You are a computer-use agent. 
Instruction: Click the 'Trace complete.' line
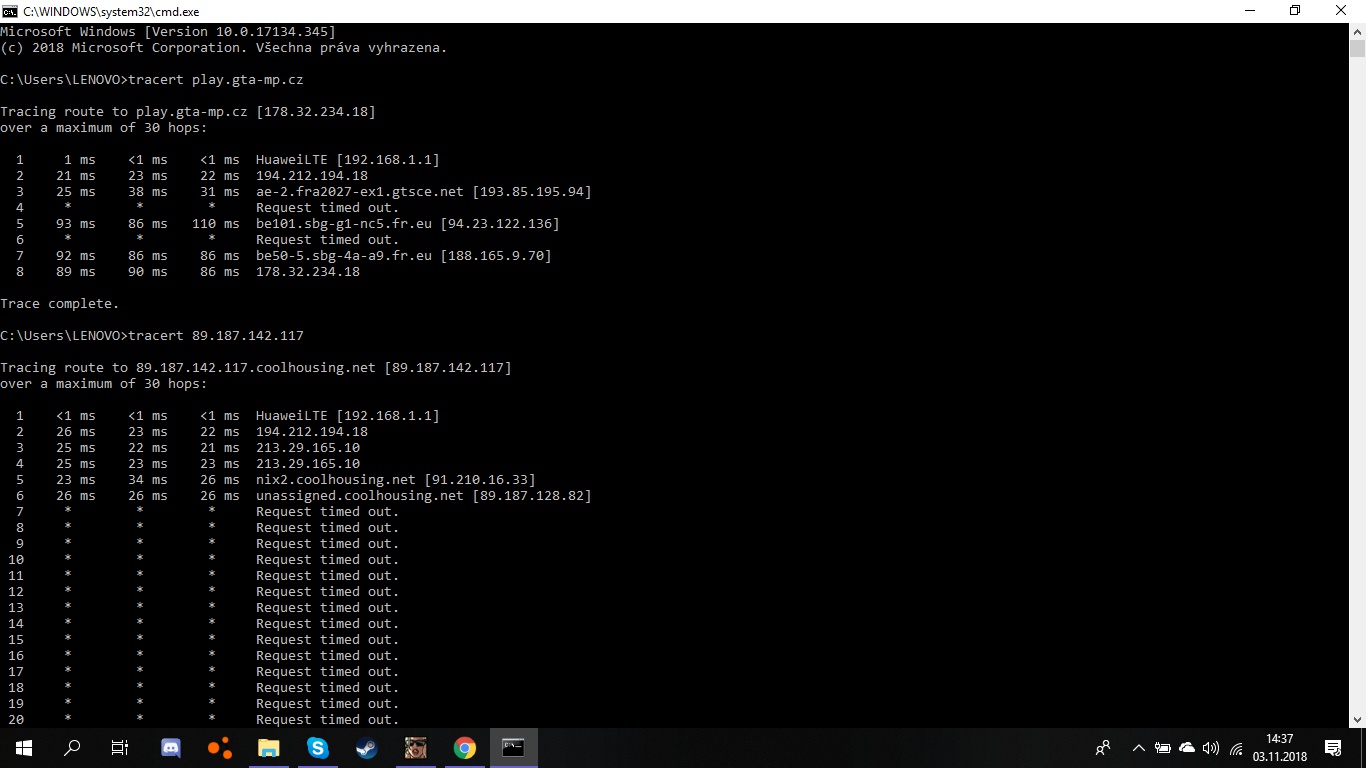(60, 304)
